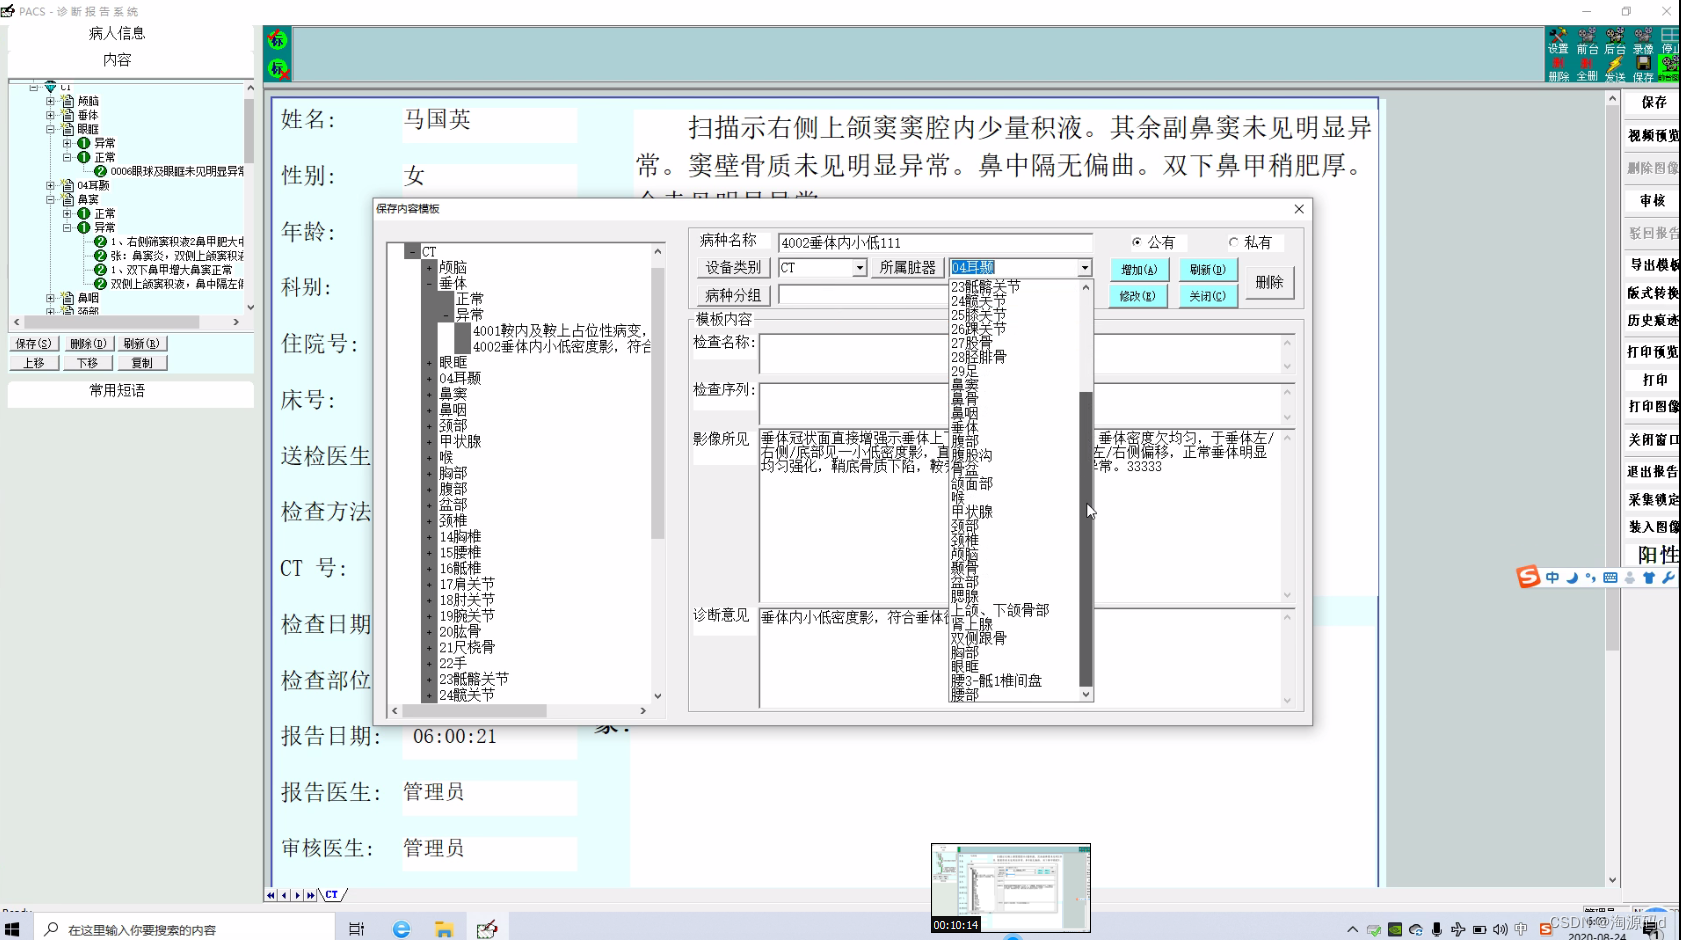
Task: Click 上移 button in left panel
Action: tap(35, 363)
